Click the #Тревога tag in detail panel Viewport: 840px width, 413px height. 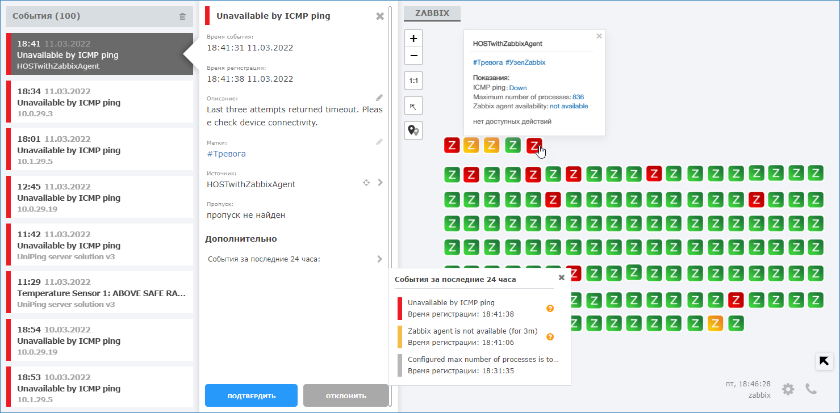[x=226, y=154]
